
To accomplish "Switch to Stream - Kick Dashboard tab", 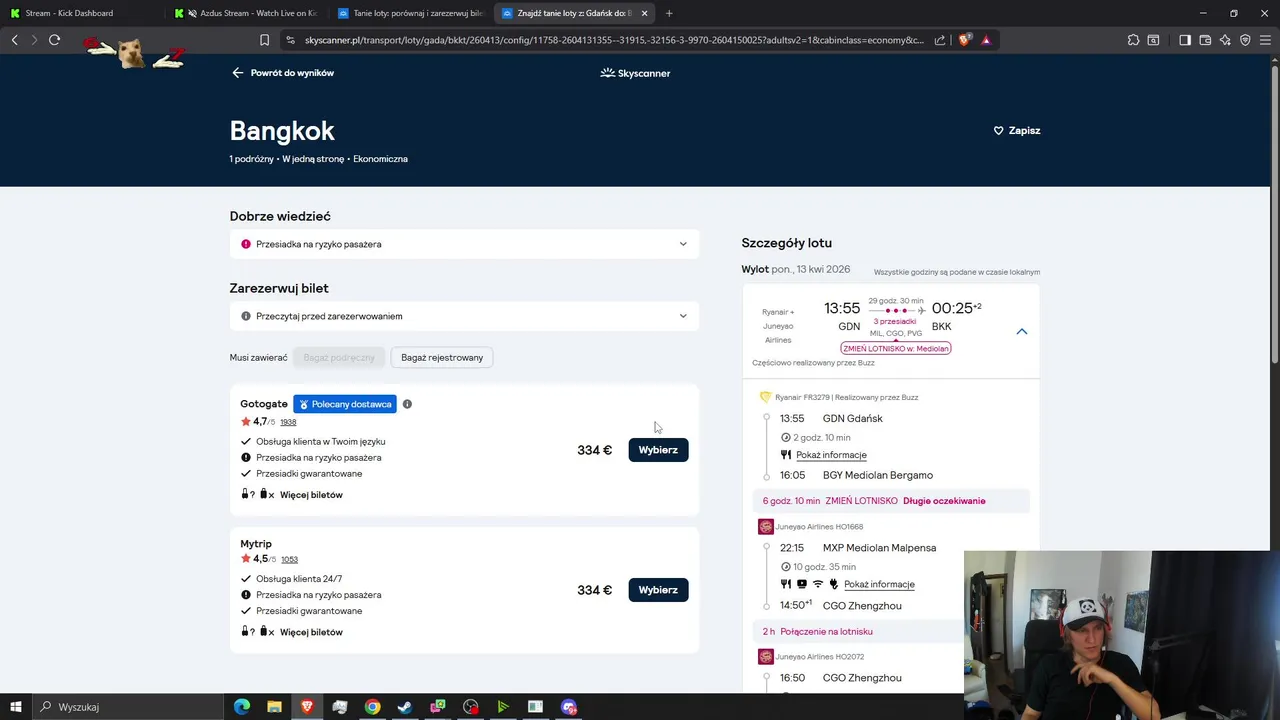I will coord(80,13).
